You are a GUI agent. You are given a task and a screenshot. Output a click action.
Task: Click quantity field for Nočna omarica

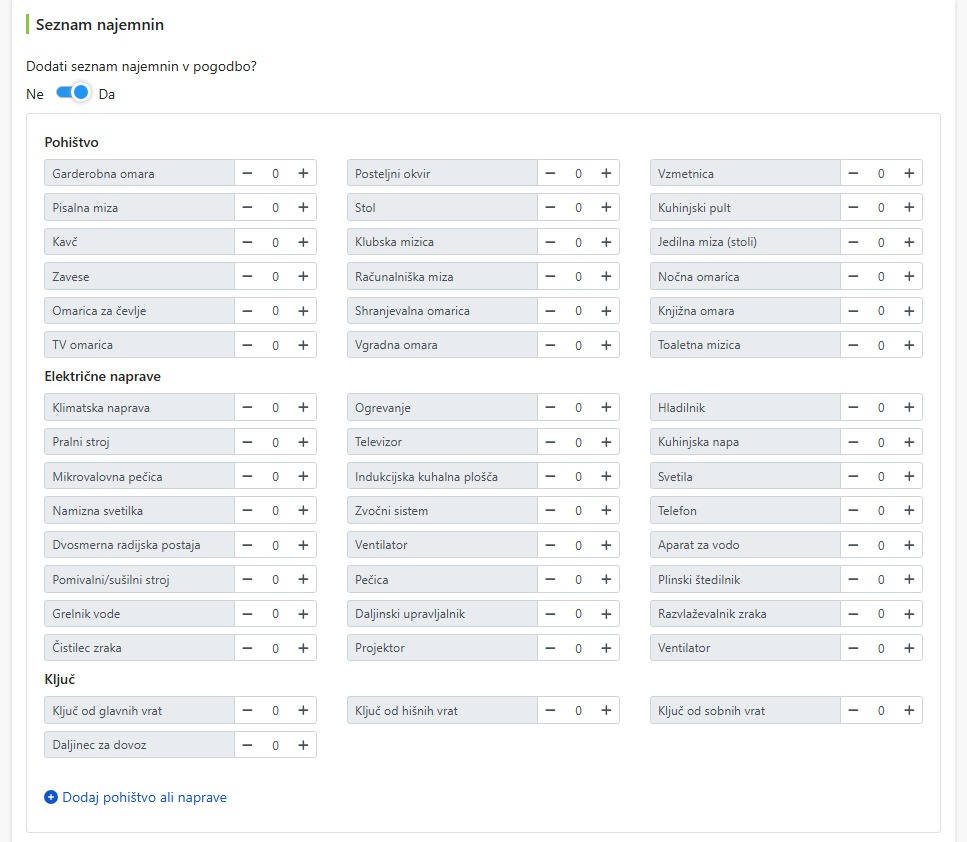click(881, 276)
